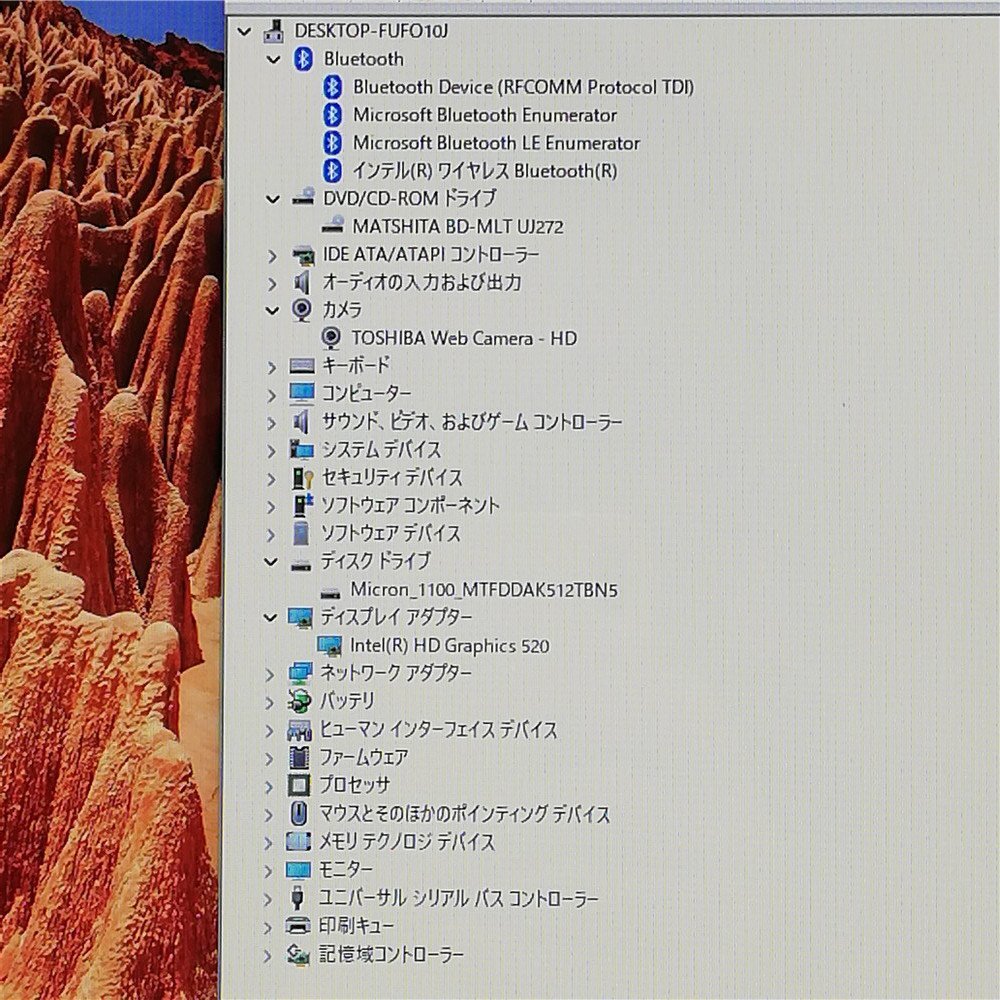
Task: Click the メモリ テクノロジ デバイス icon
Action: point(298,841)
